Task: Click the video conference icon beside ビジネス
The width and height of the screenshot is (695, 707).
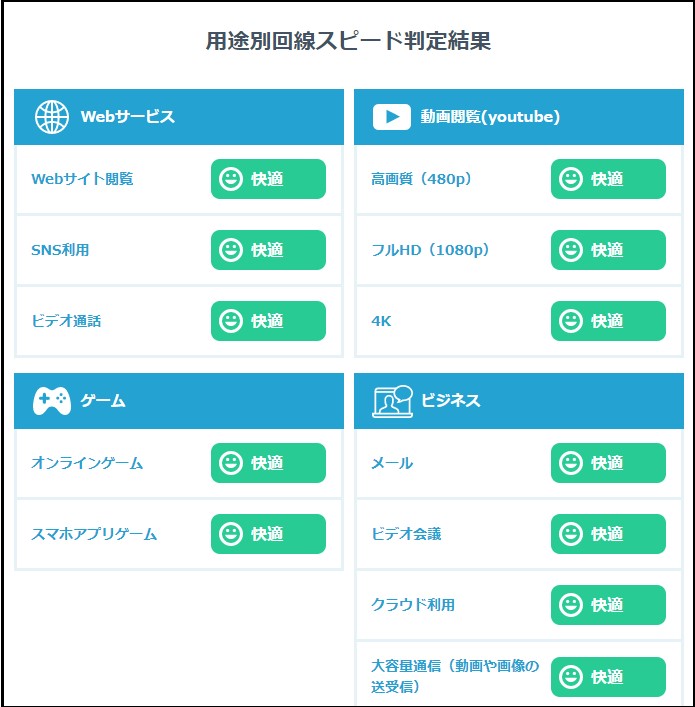Action: click(x=392, y=401)
